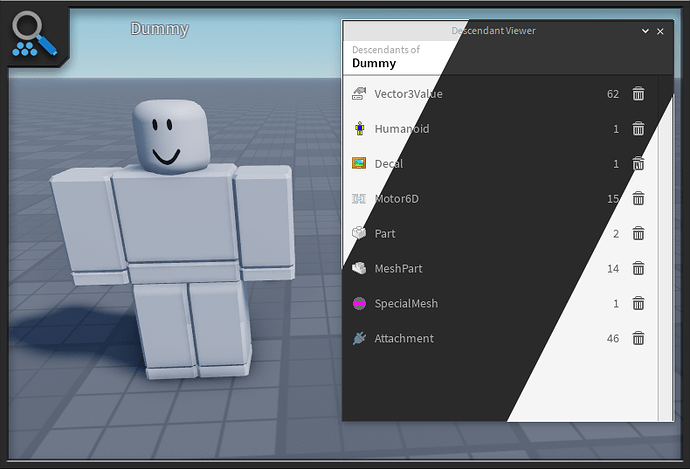
Task: Delete all Vector3Value descendants with trash icon
Action: click(x=638, y=94)
